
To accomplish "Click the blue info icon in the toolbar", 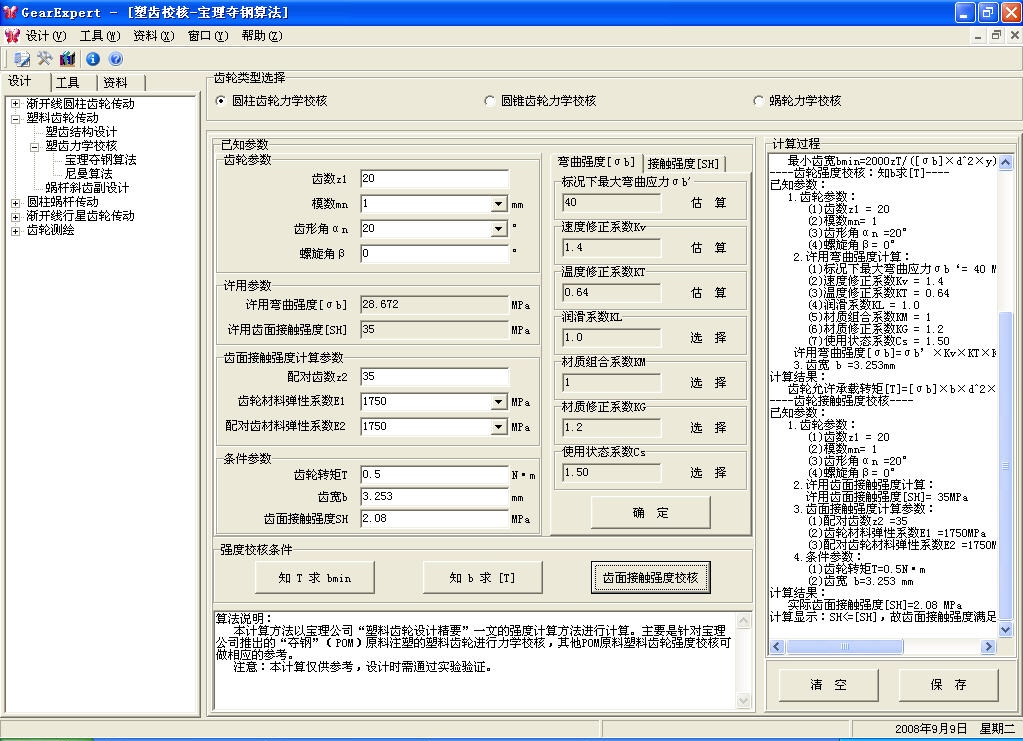I will pos(93,59).
